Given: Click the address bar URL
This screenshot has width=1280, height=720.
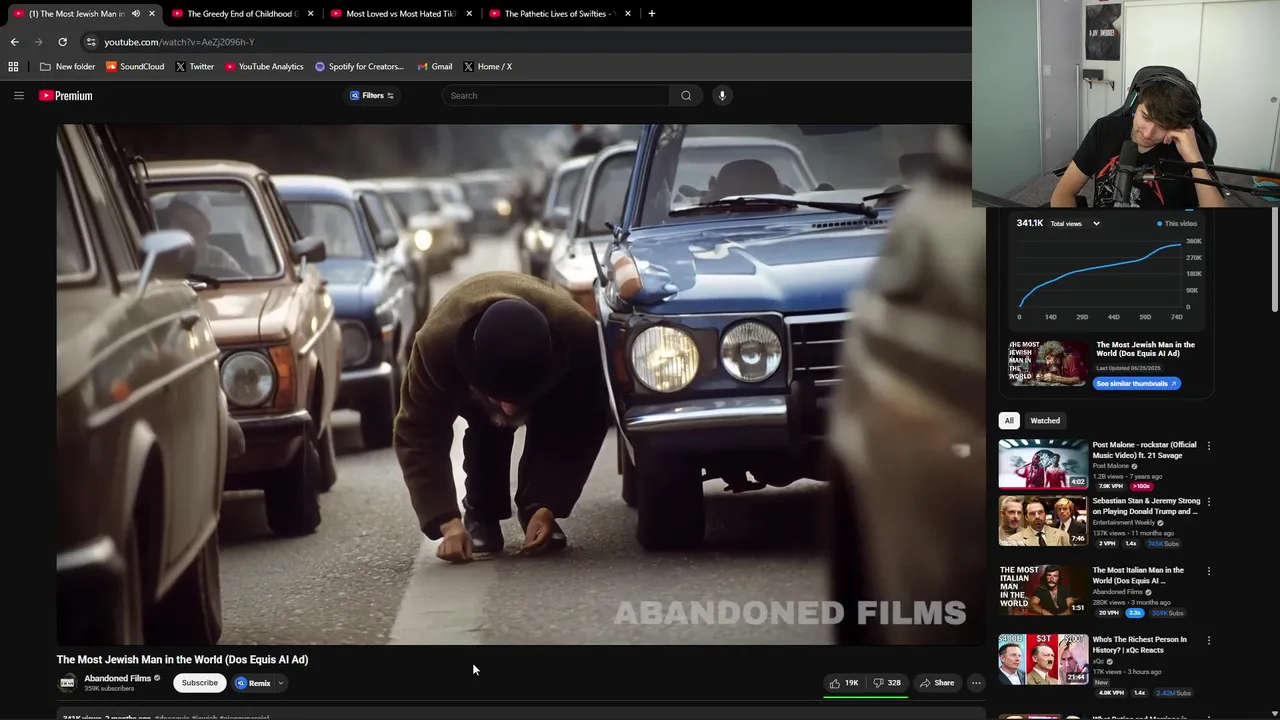Looking at the screenshot, I should [x=179, y=42].
